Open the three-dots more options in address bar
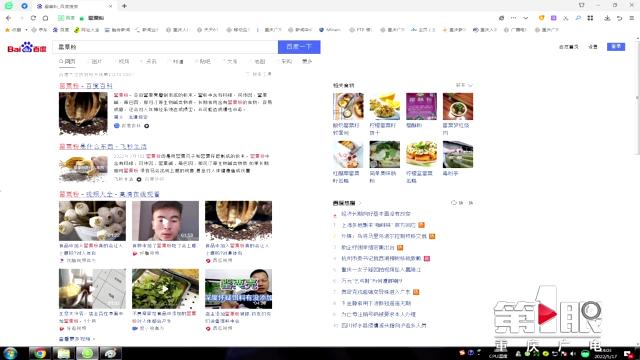Image resolution: width=640 pixels, height=360 pixels. (x=513, y=18)
